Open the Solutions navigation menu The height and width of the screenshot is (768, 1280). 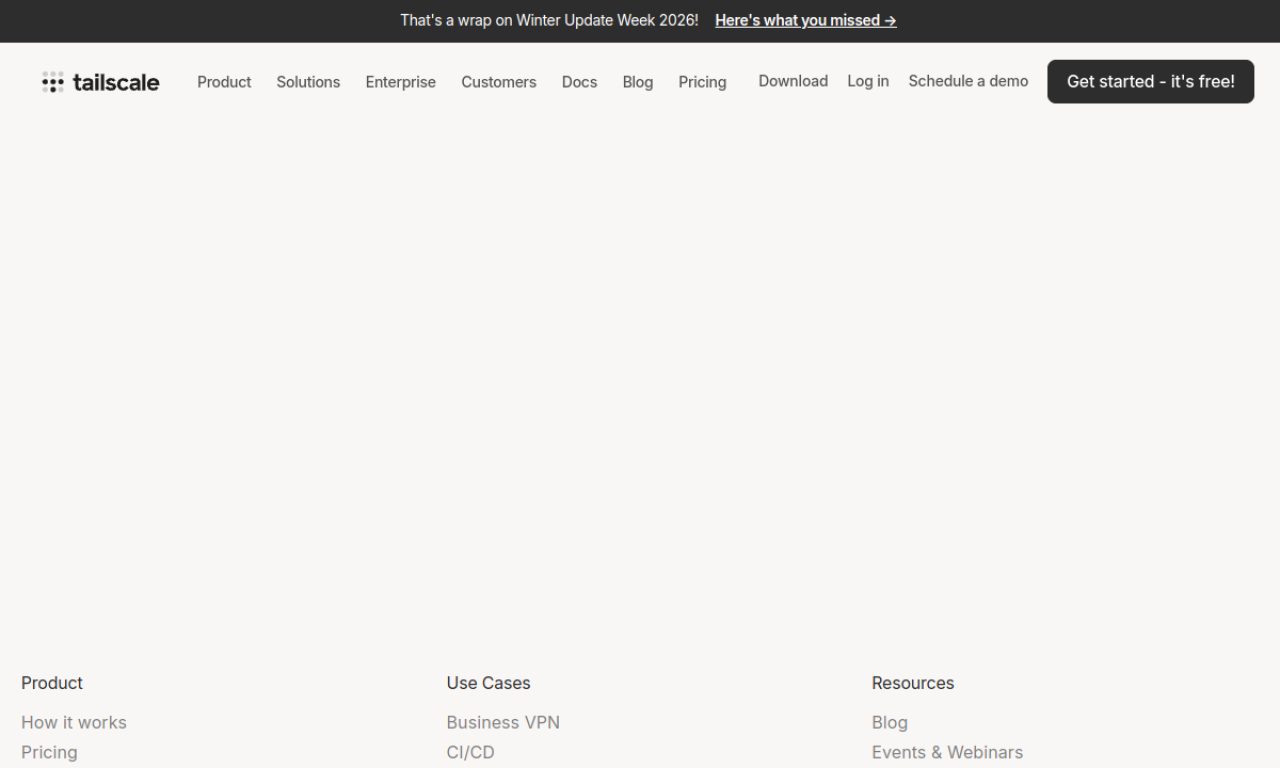[308, 82]
